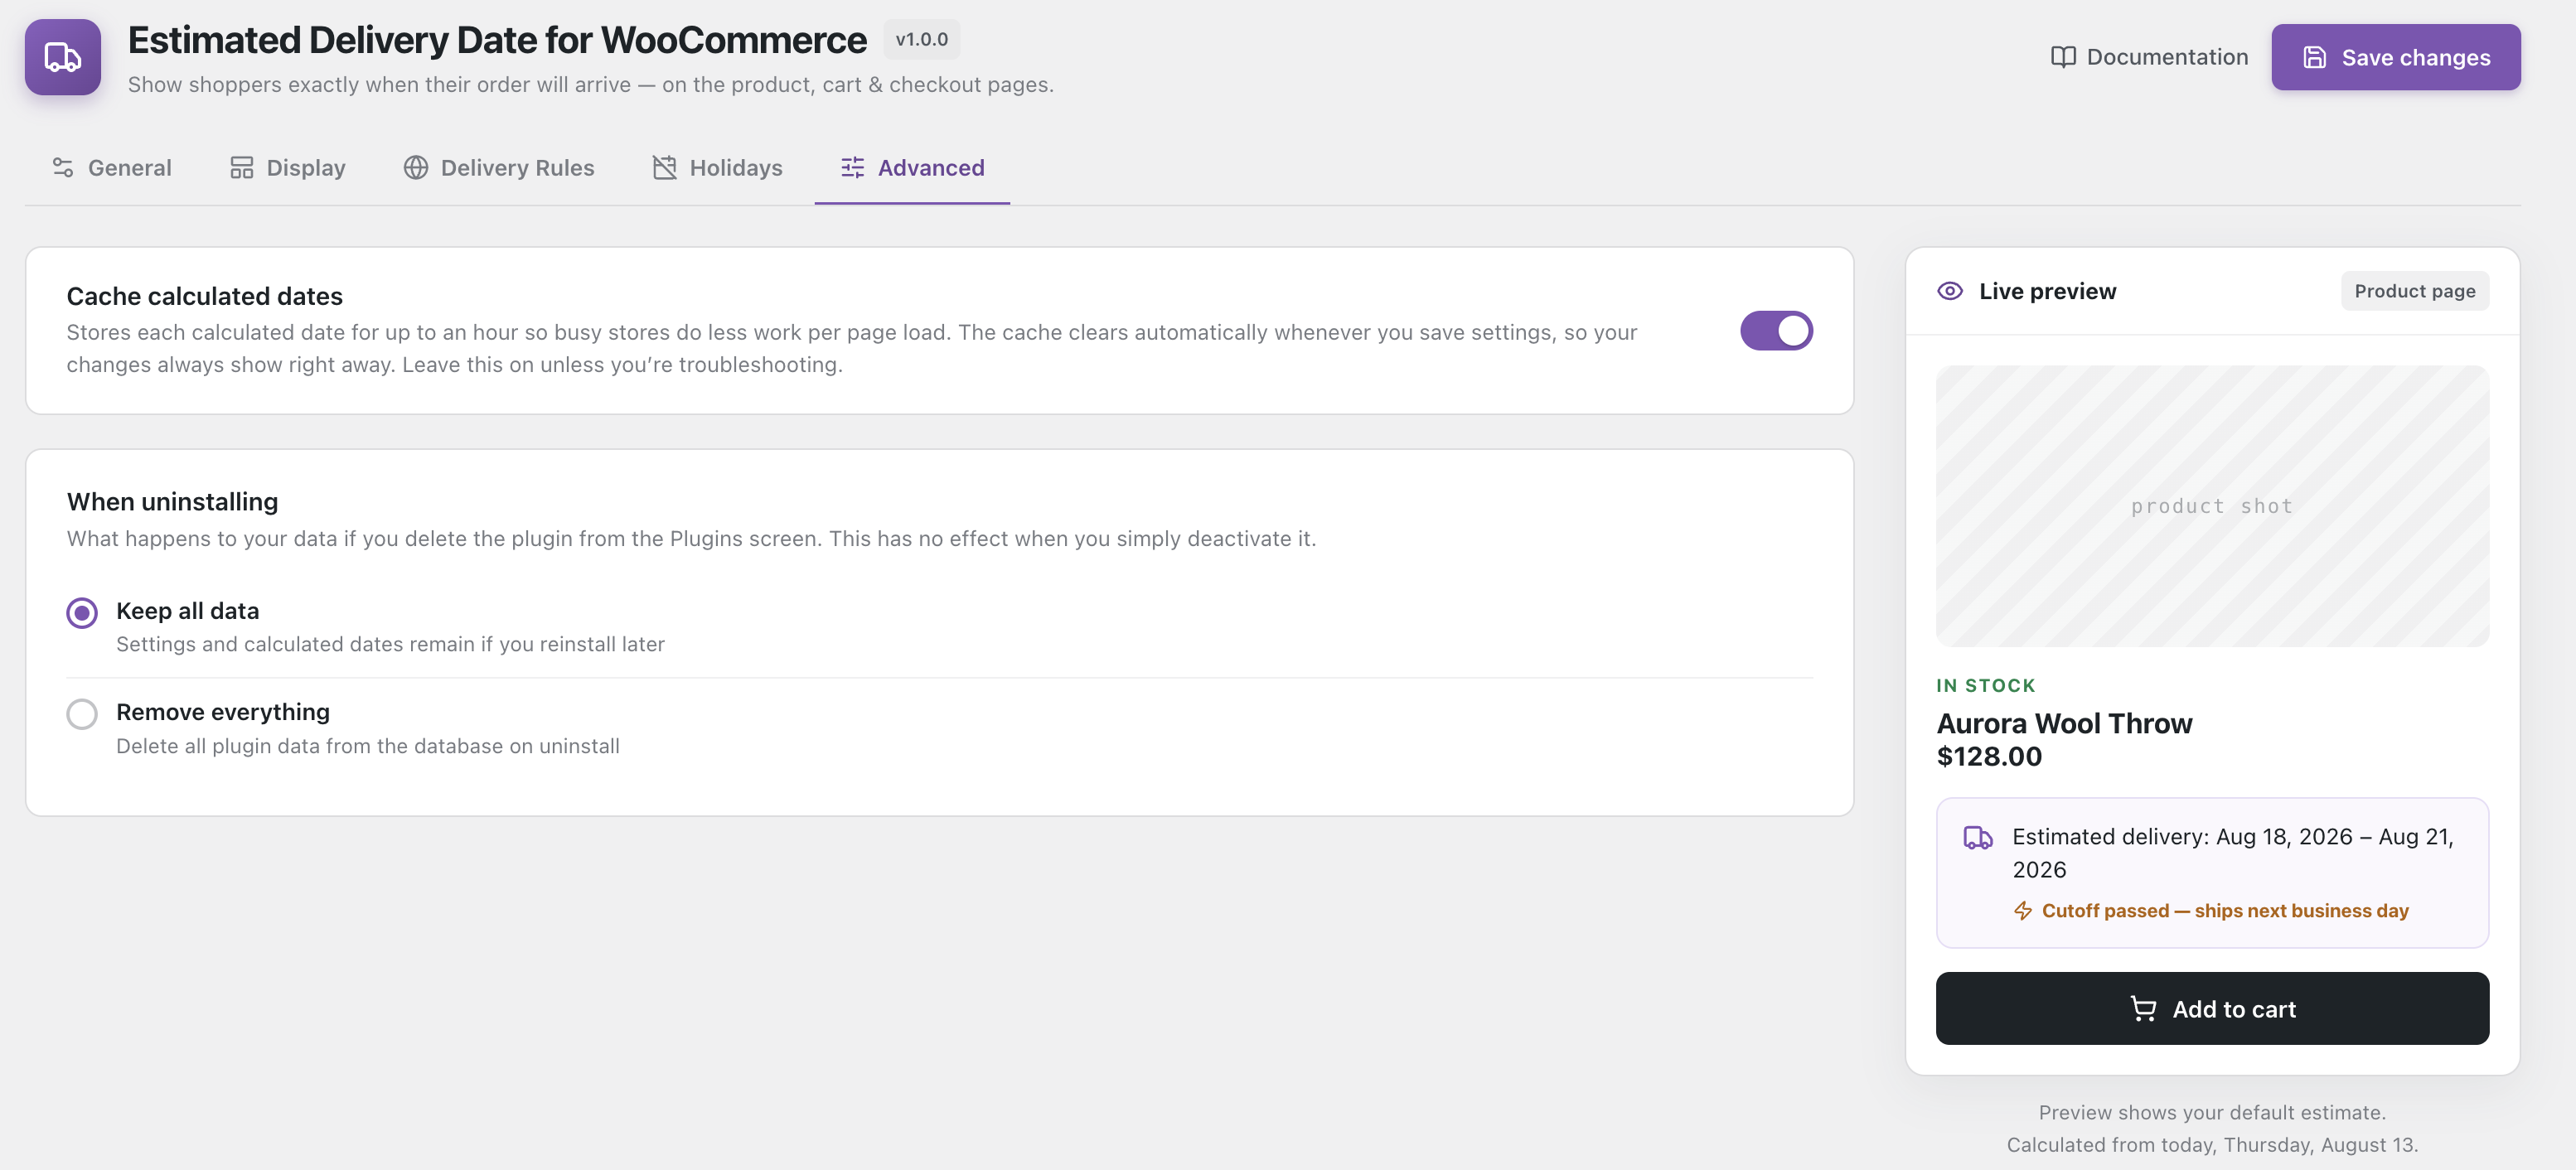The width and height of the screenshot is (2576, 1170).
Task: Click the Aurora Wool Throw product title
Action: pos(2064,723)
